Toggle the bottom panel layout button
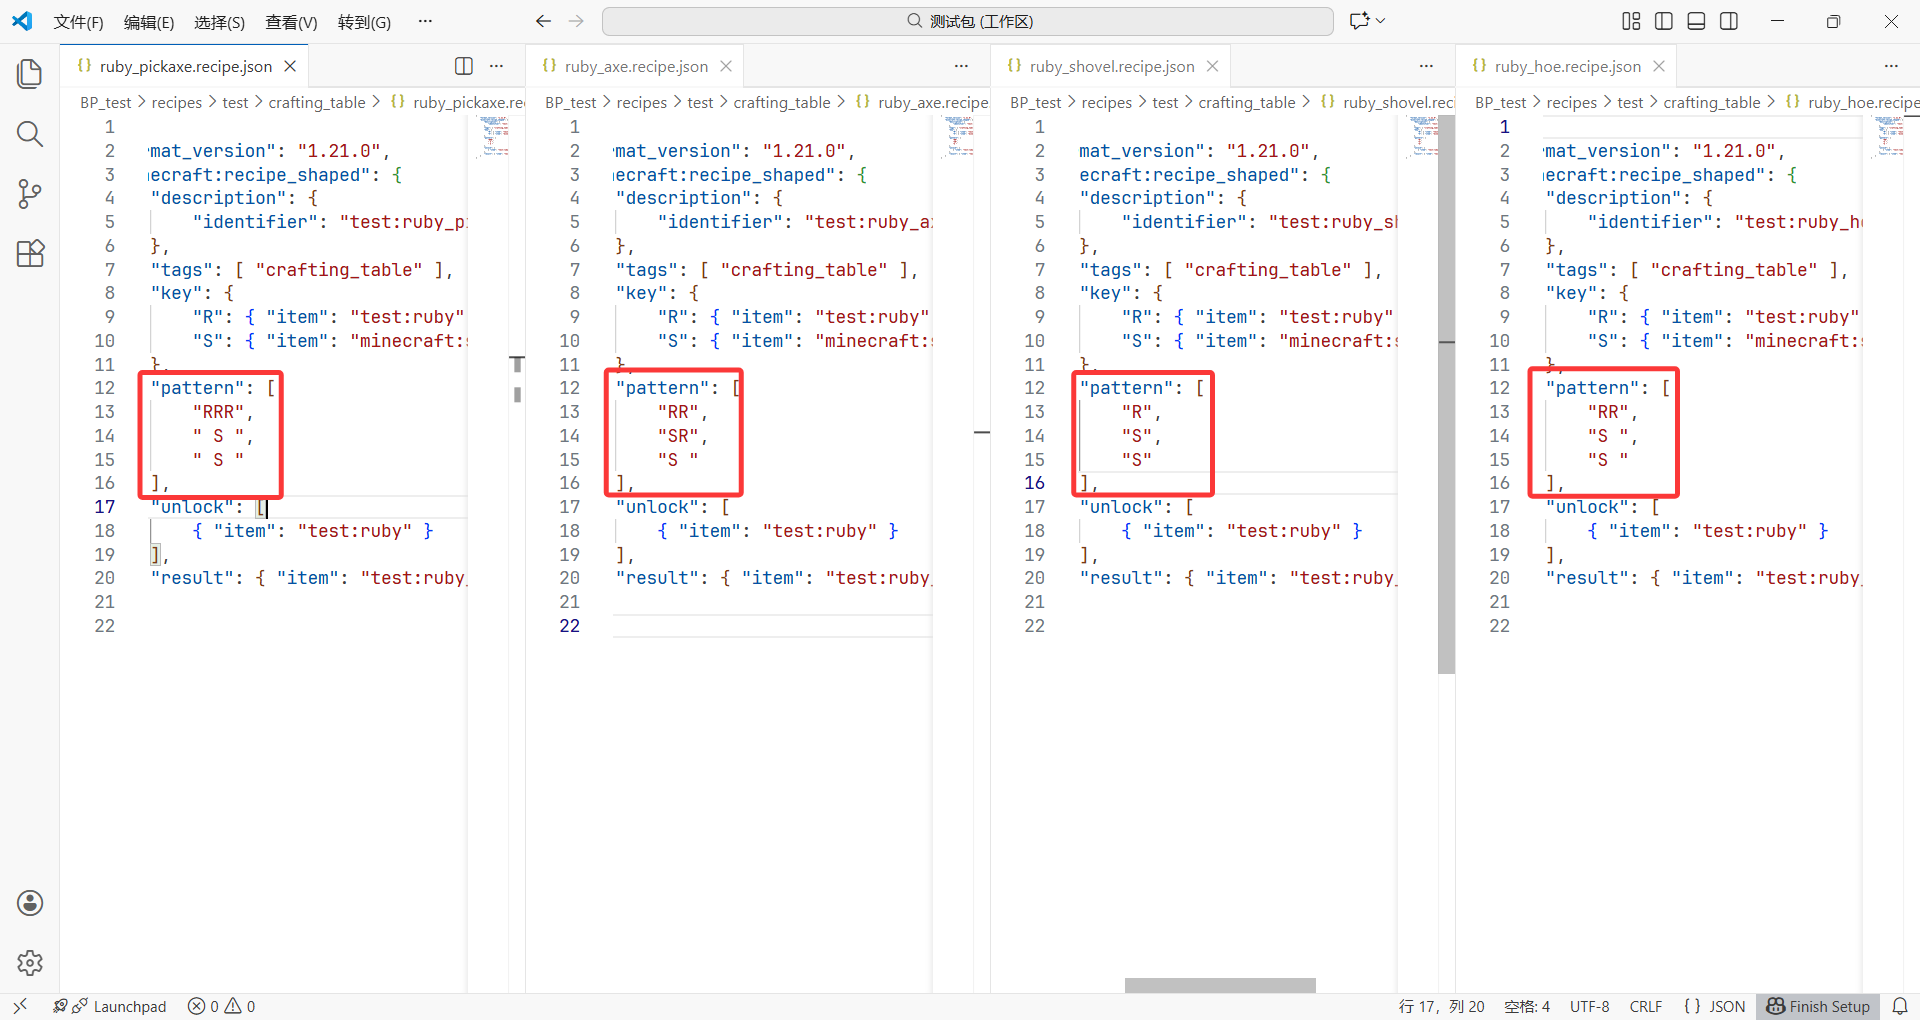The height and width of the screenshot is (1020, 1920). (1696, 21)
